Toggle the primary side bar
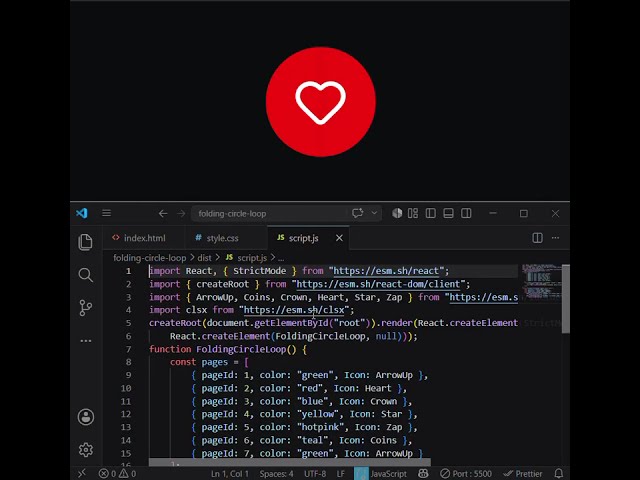The height and width of the screenshot is (480, 640). point(431,213)
